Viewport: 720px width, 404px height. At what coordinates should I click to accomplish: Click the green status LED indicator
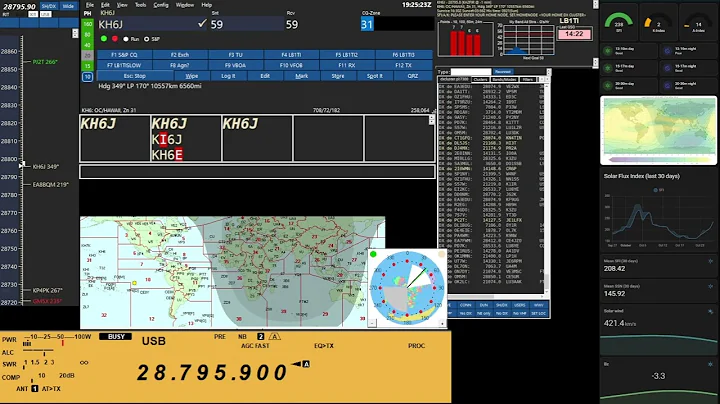[104, 39]
